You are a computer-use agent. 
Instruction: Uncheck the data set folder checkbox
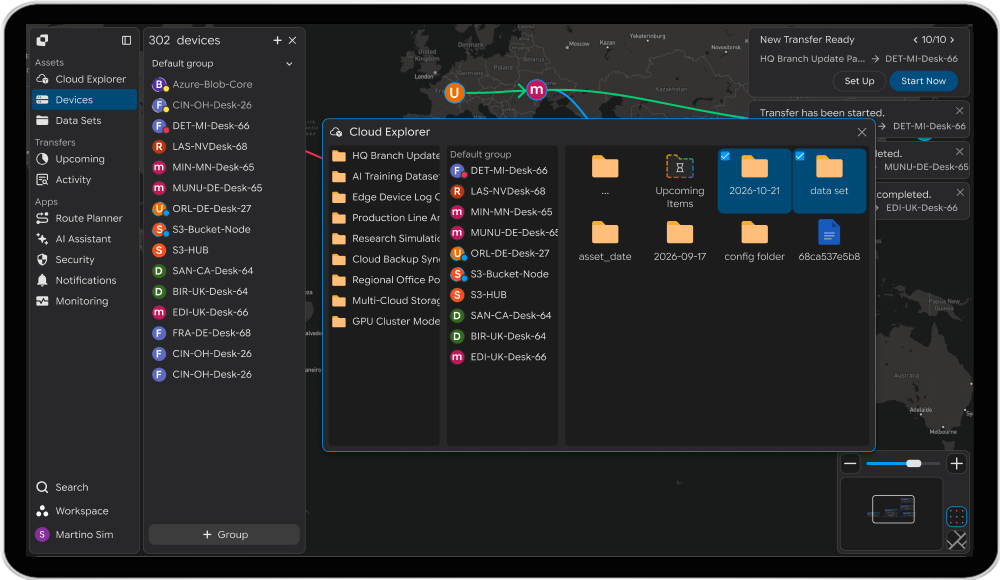[800, 156]
